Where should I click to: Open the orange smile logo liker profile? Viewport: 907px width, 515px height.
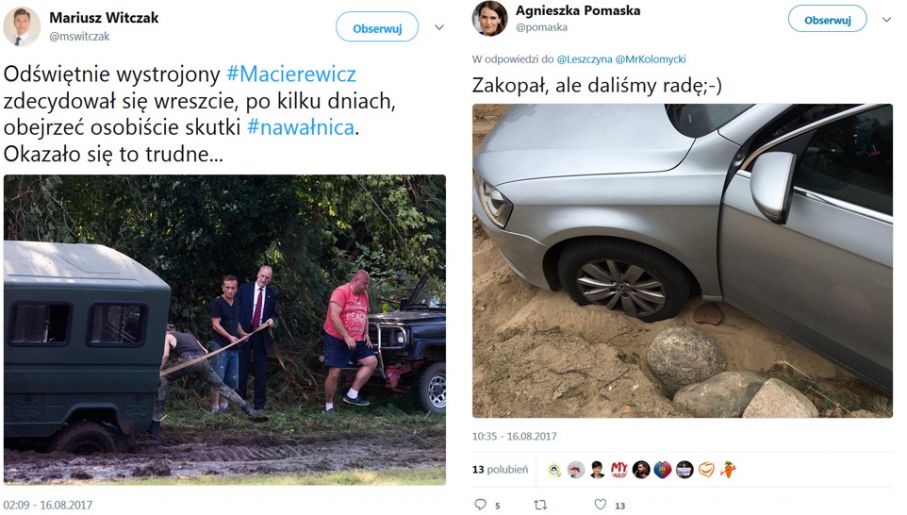click(x=706, y=469)
